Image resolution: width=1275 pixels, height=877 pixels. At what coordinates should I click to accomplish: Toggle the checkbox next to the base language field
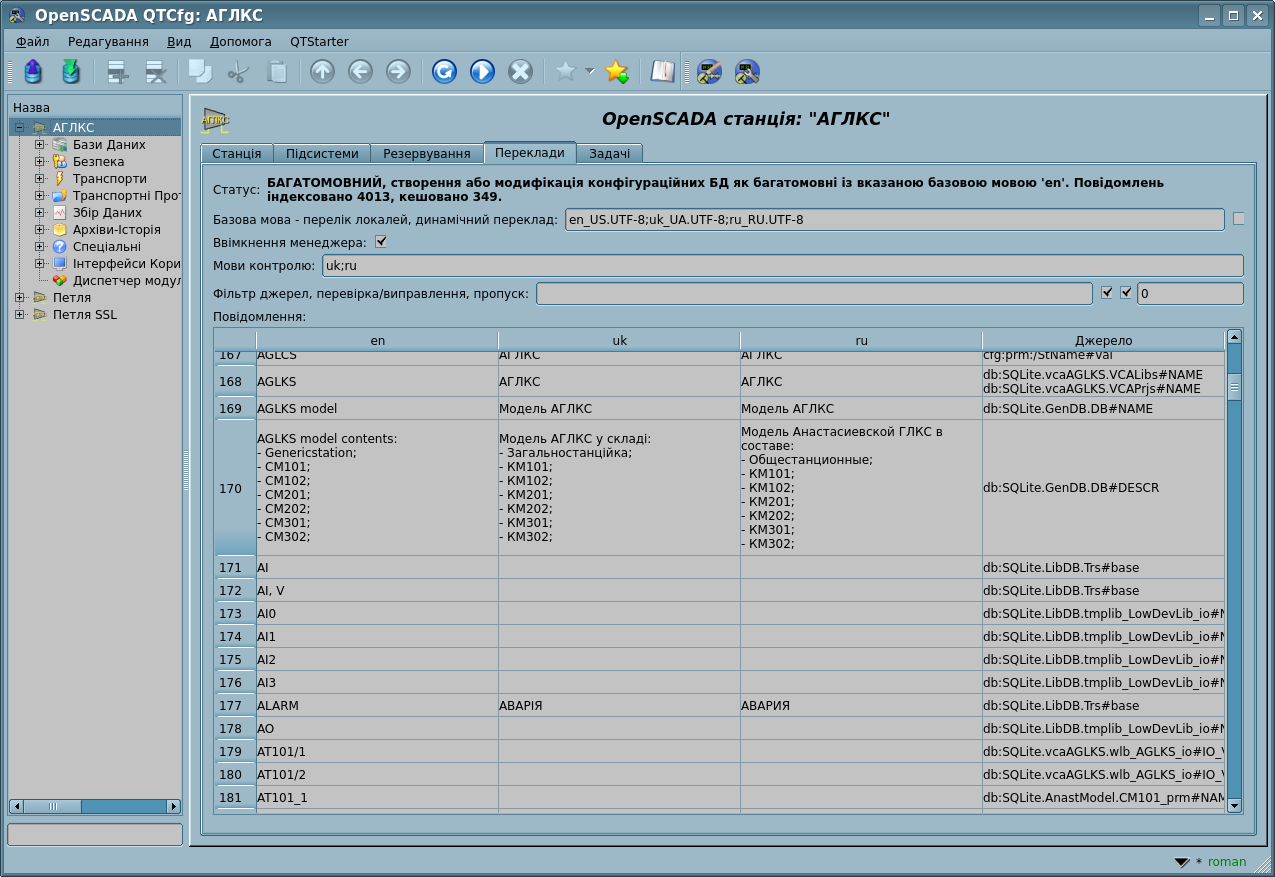(x=1239, y=219)
